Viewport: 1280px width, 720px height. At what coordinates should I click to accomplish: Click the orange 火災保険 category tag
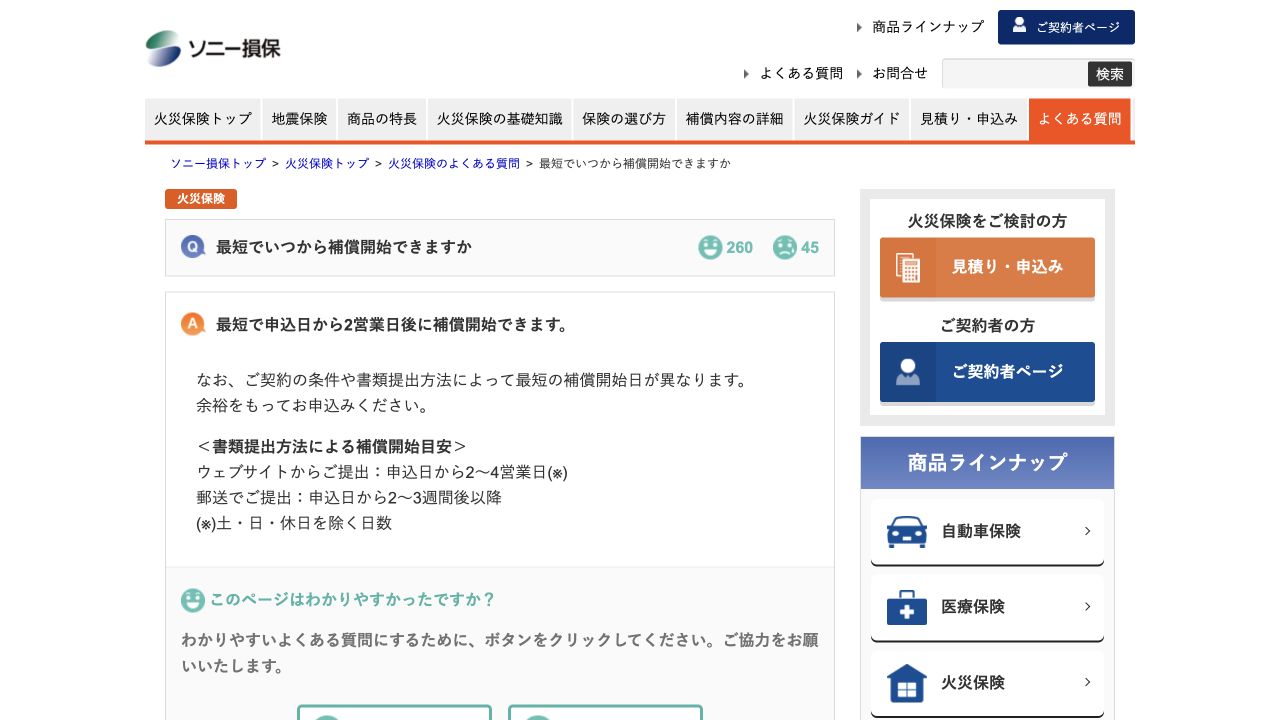pyautogui.click(x=201, y=199)
